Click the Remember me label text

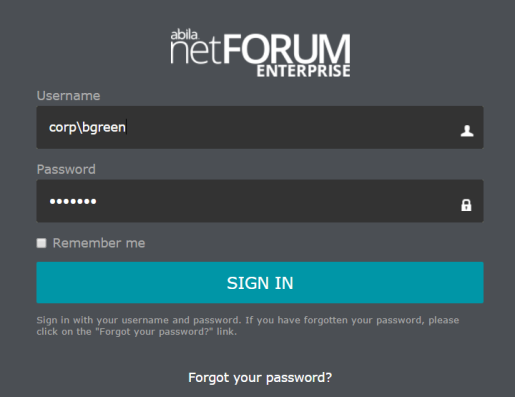point(99,243)
